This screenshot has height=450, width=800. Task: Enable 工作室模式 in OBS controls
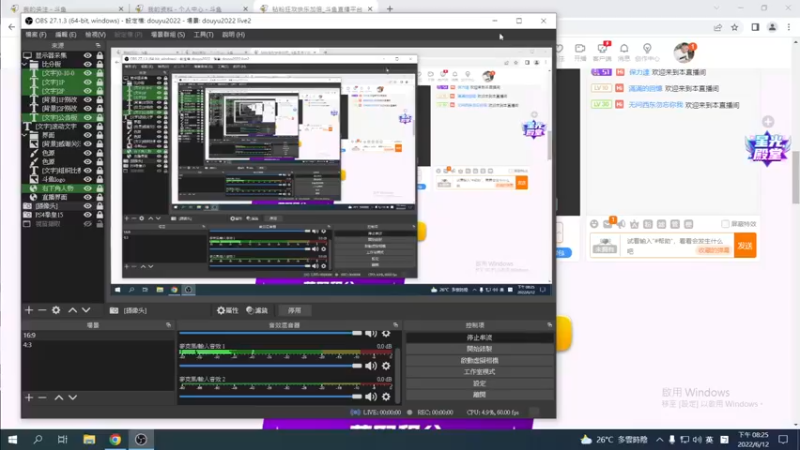[480, 372]
